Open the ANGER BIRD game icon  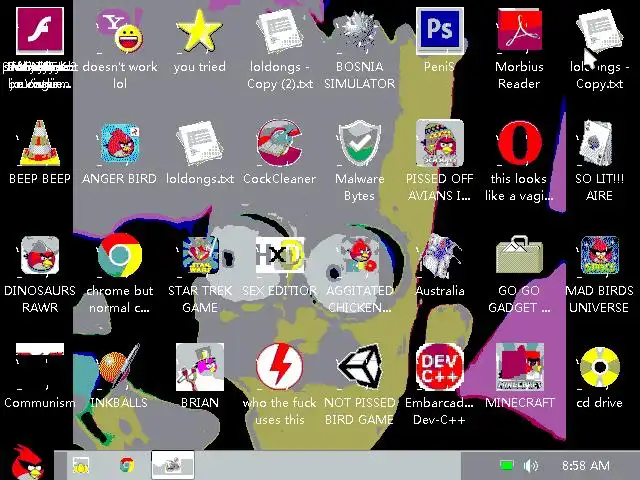[120, 144]
